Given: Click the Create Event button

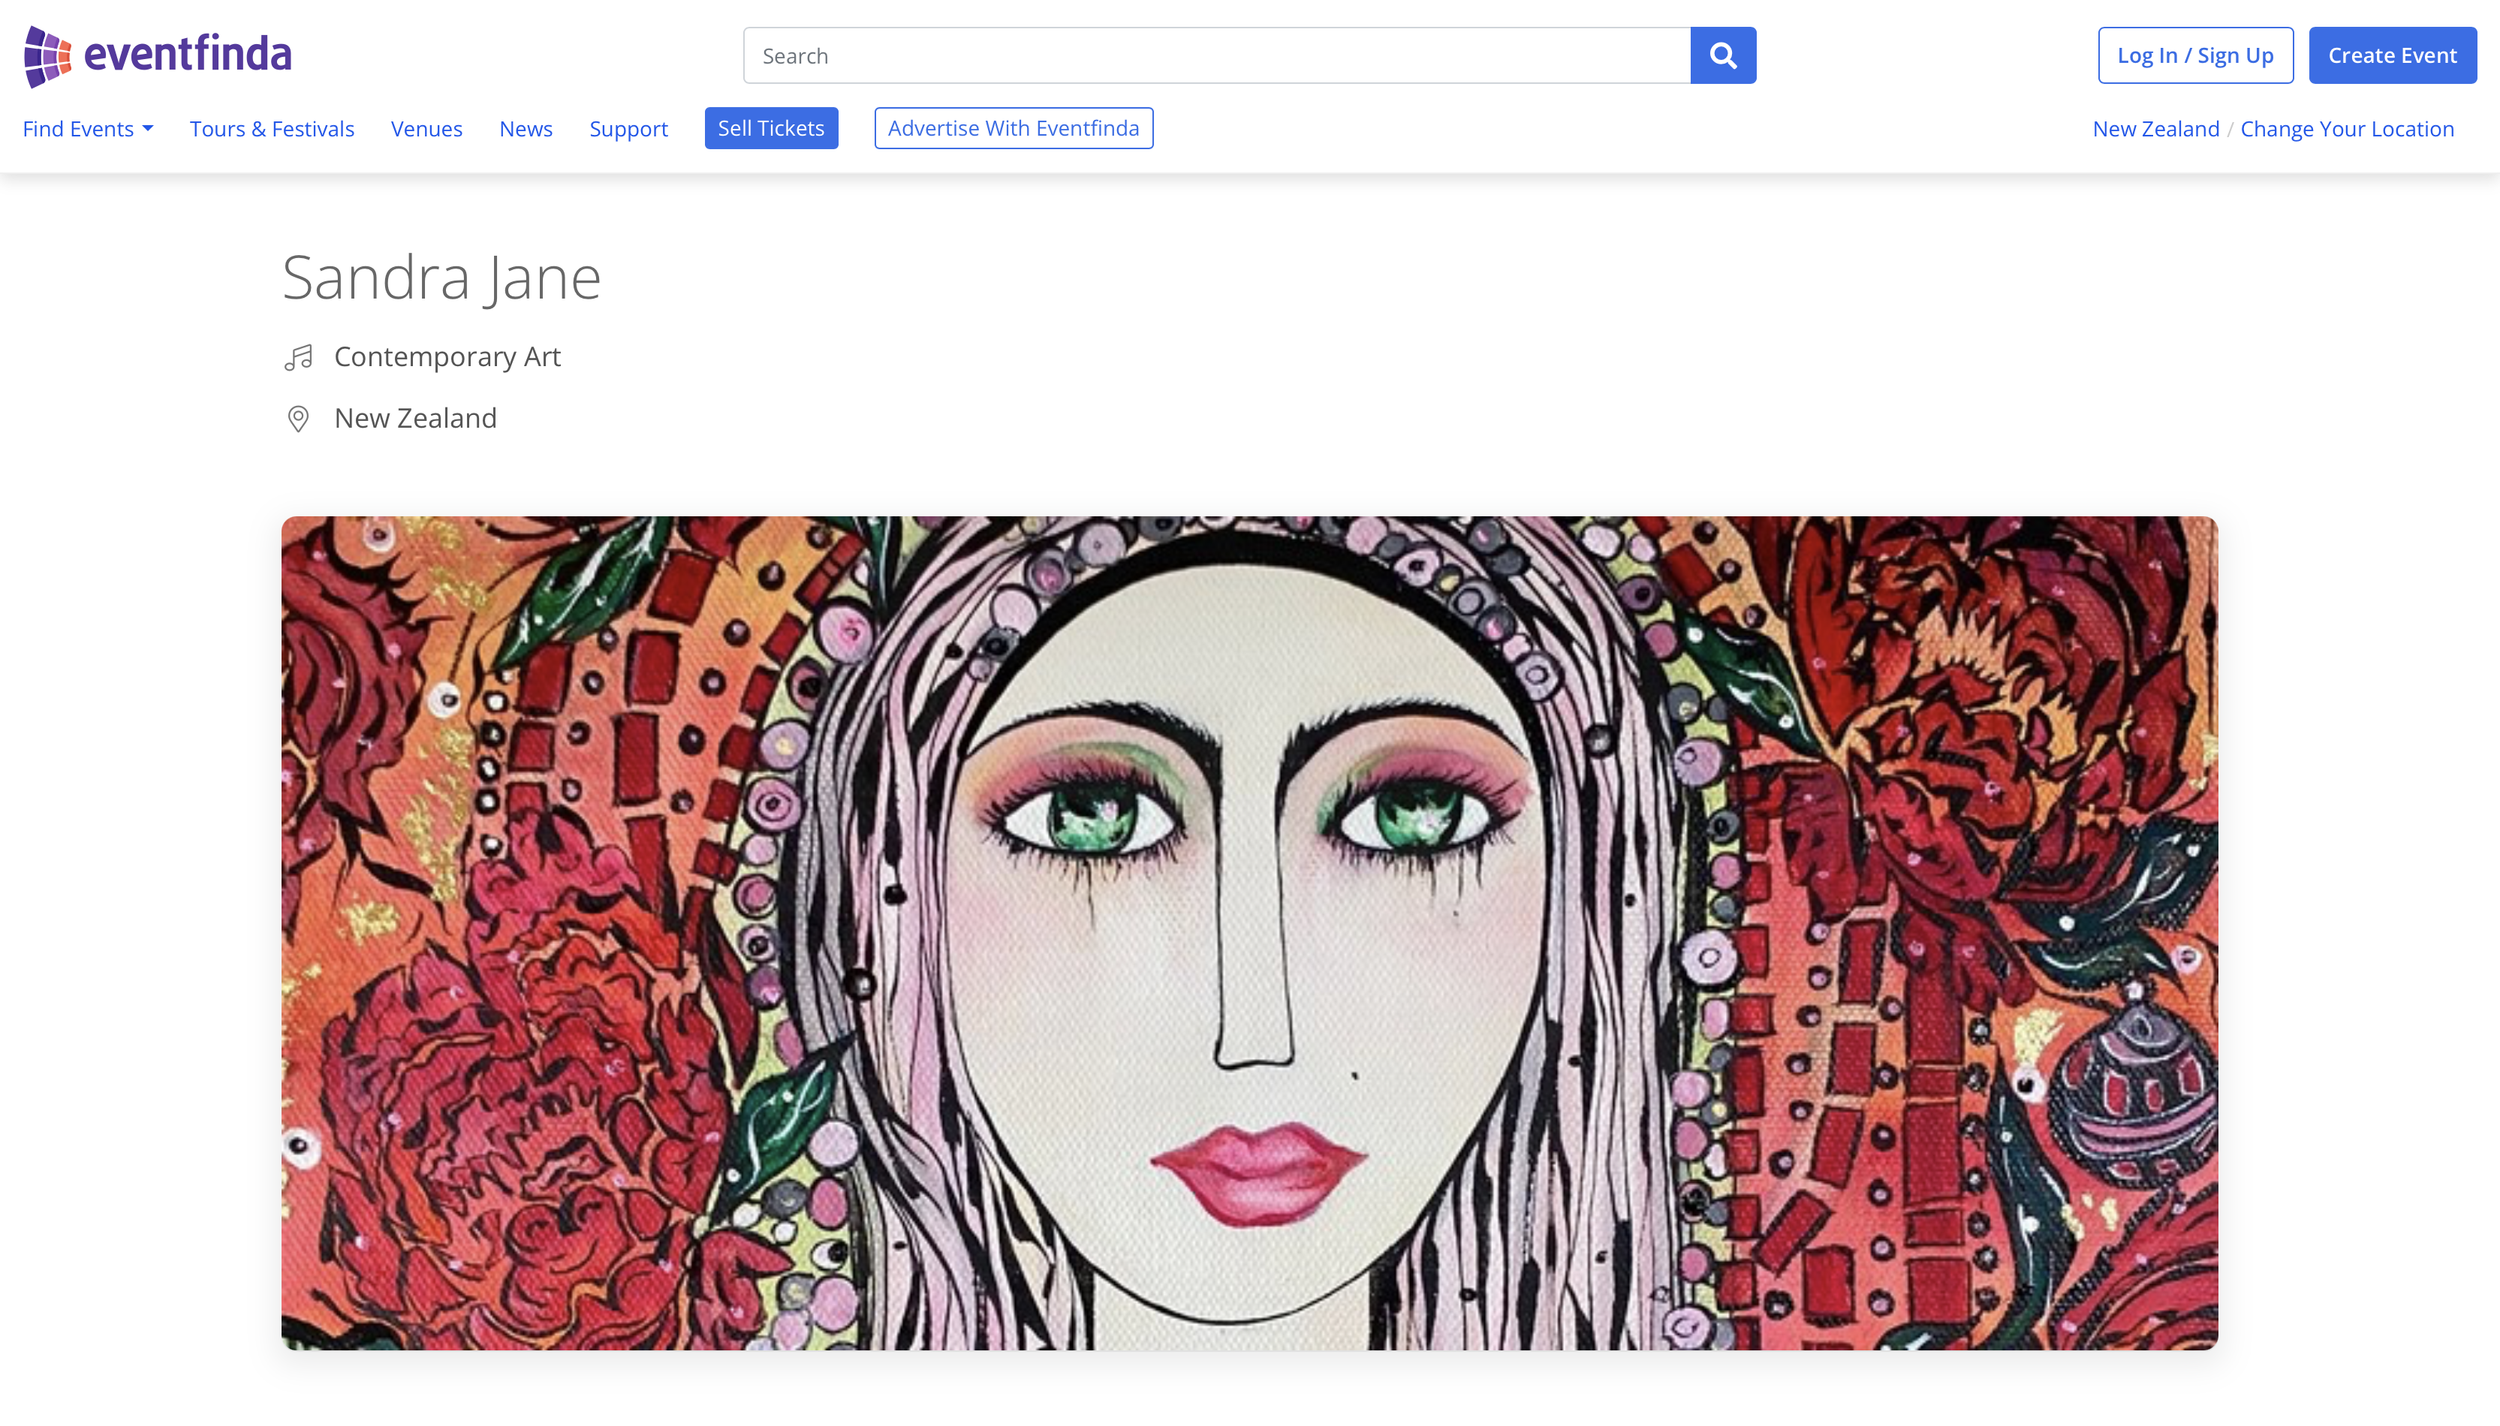Looking at the screenshot, I should [2393, 55].
